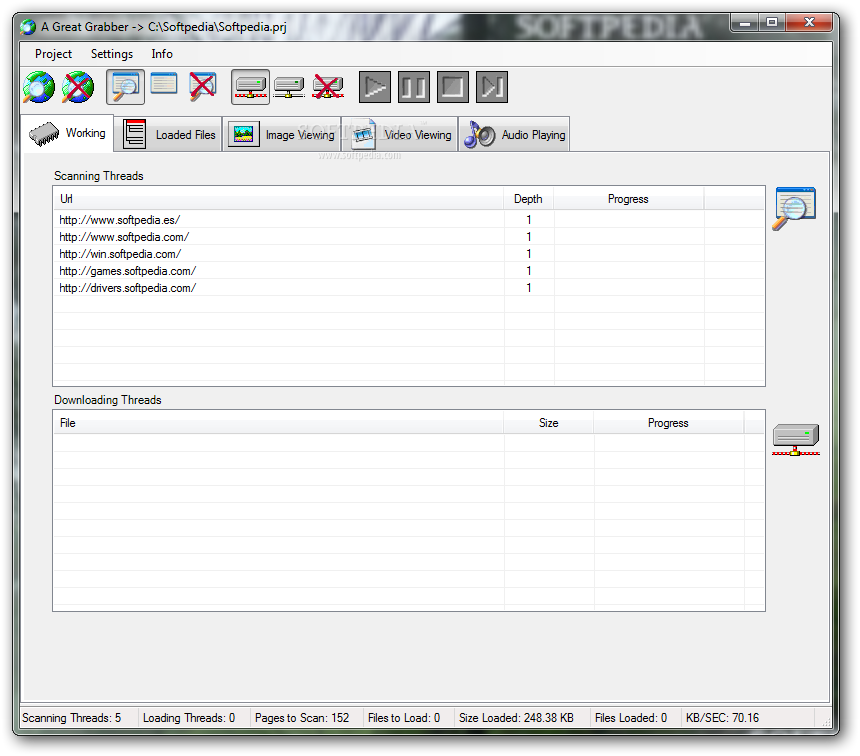Click the plain window toolbar icon

[164, 83]
